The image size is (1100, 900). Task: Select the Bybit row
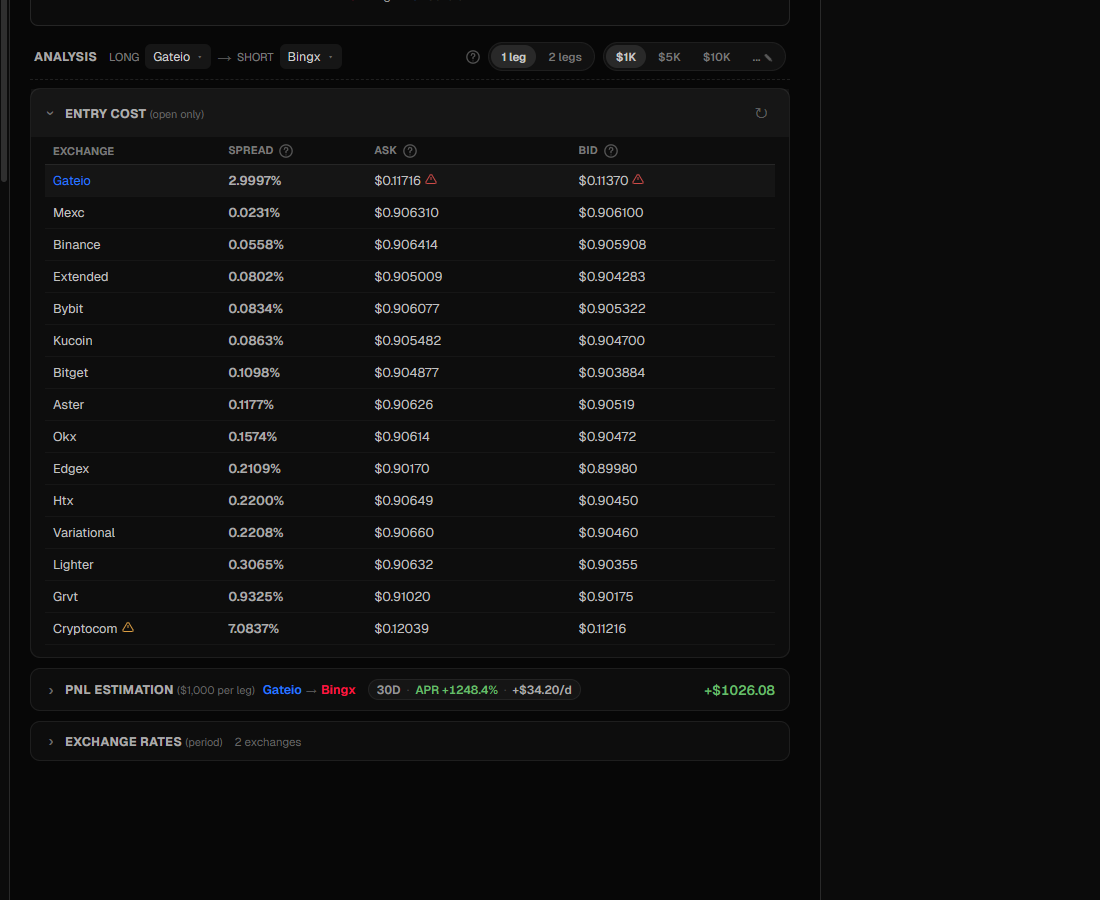pyautogui.click(x=410, y=309)
